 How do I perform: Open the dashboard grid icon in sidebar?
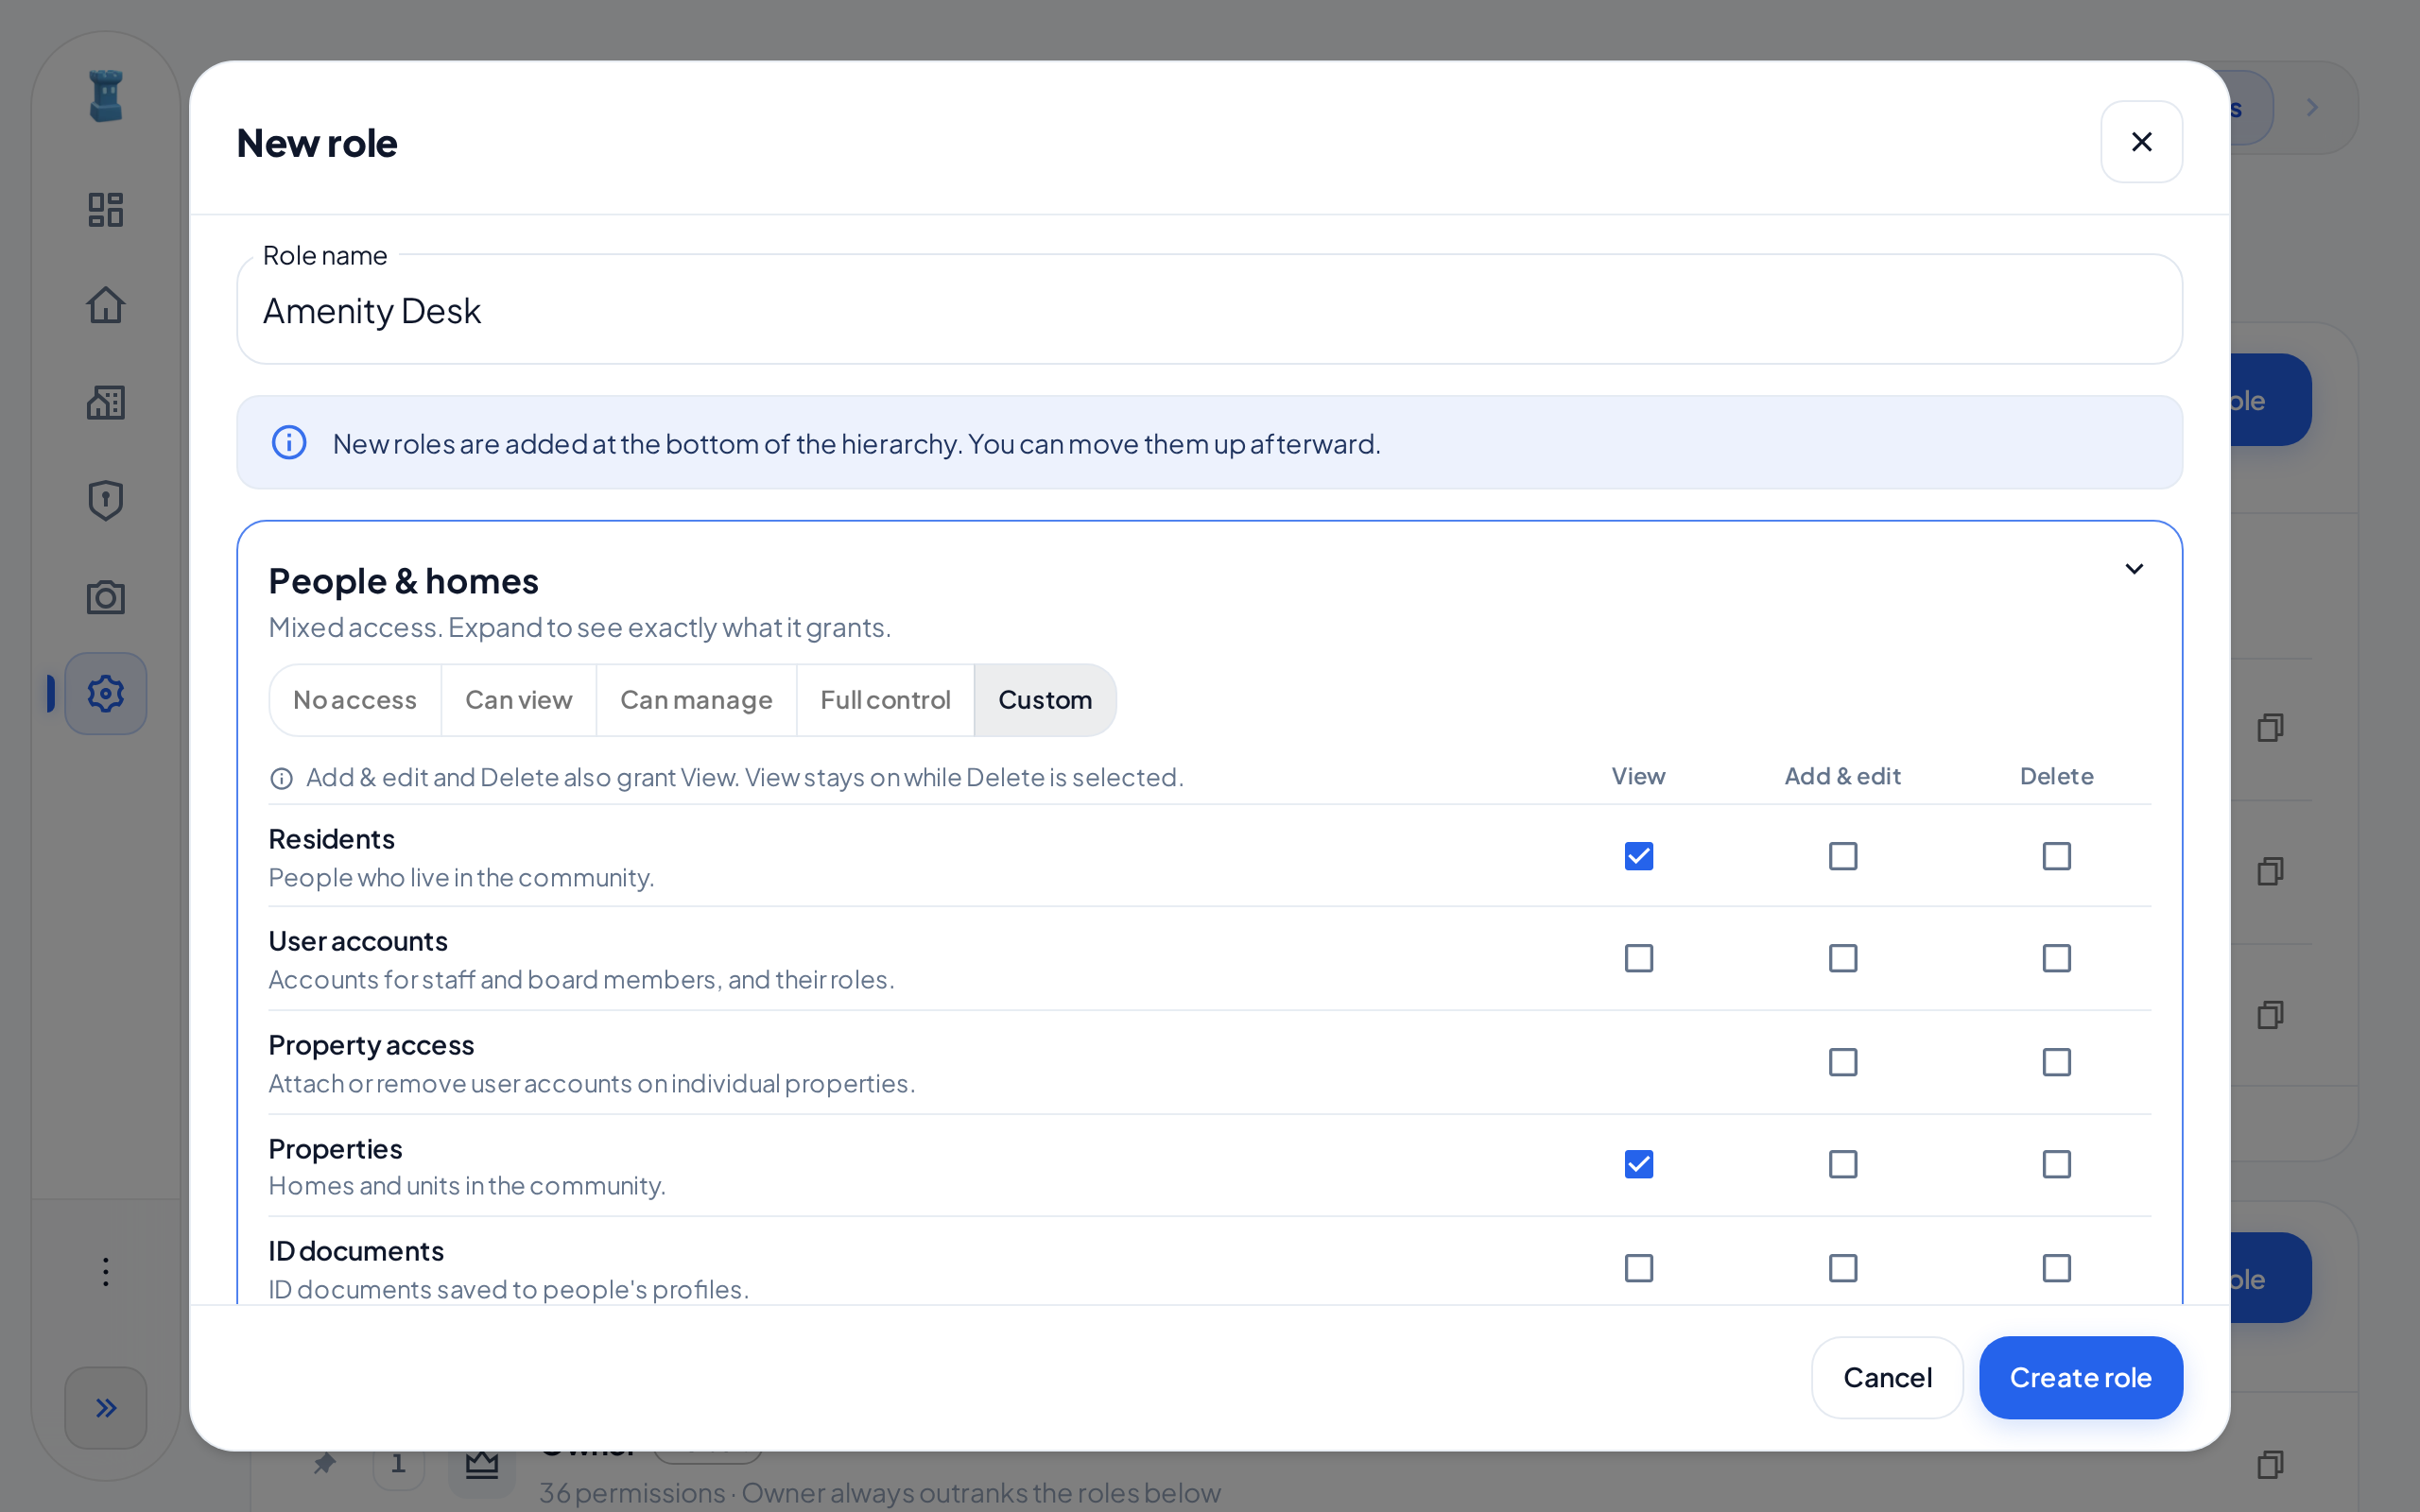(x=105, y=209)
